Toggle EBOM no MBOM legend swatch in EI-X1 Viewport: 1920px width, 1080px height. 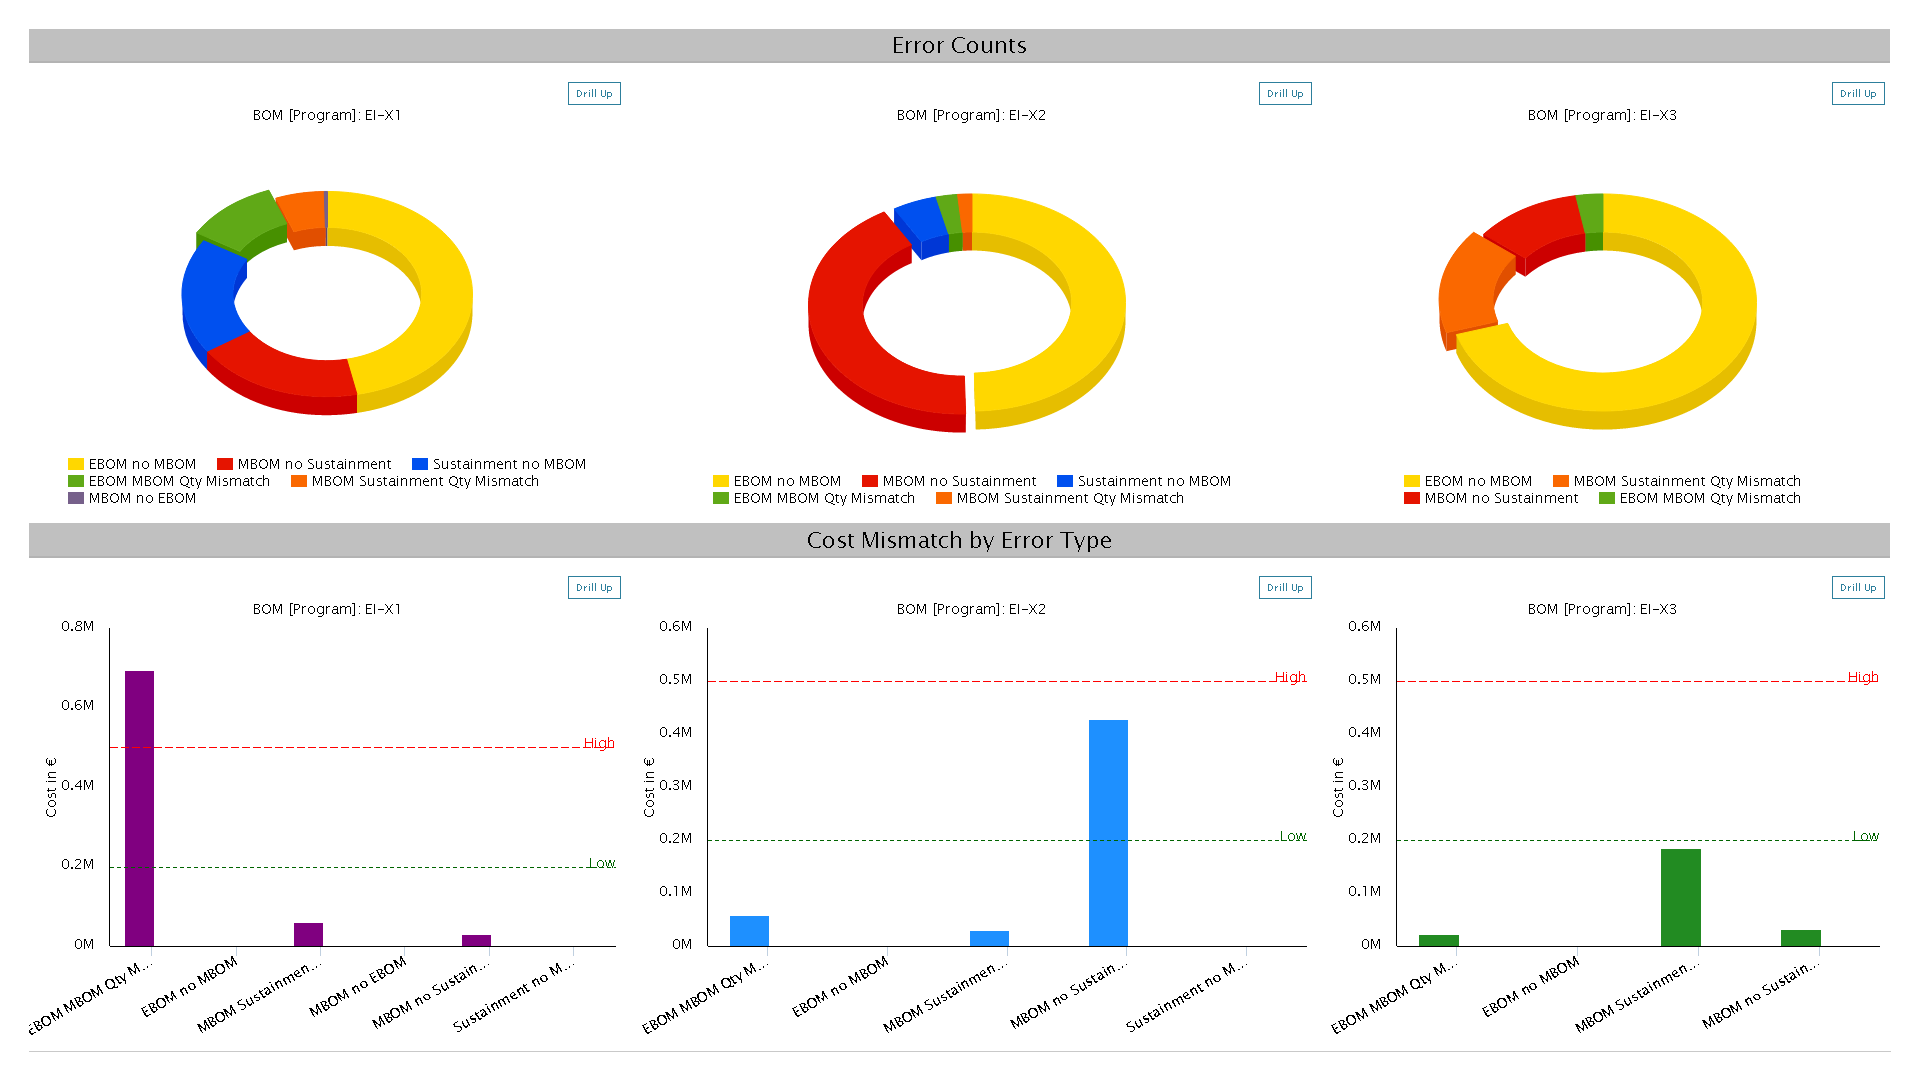click(x=76, y=464)
